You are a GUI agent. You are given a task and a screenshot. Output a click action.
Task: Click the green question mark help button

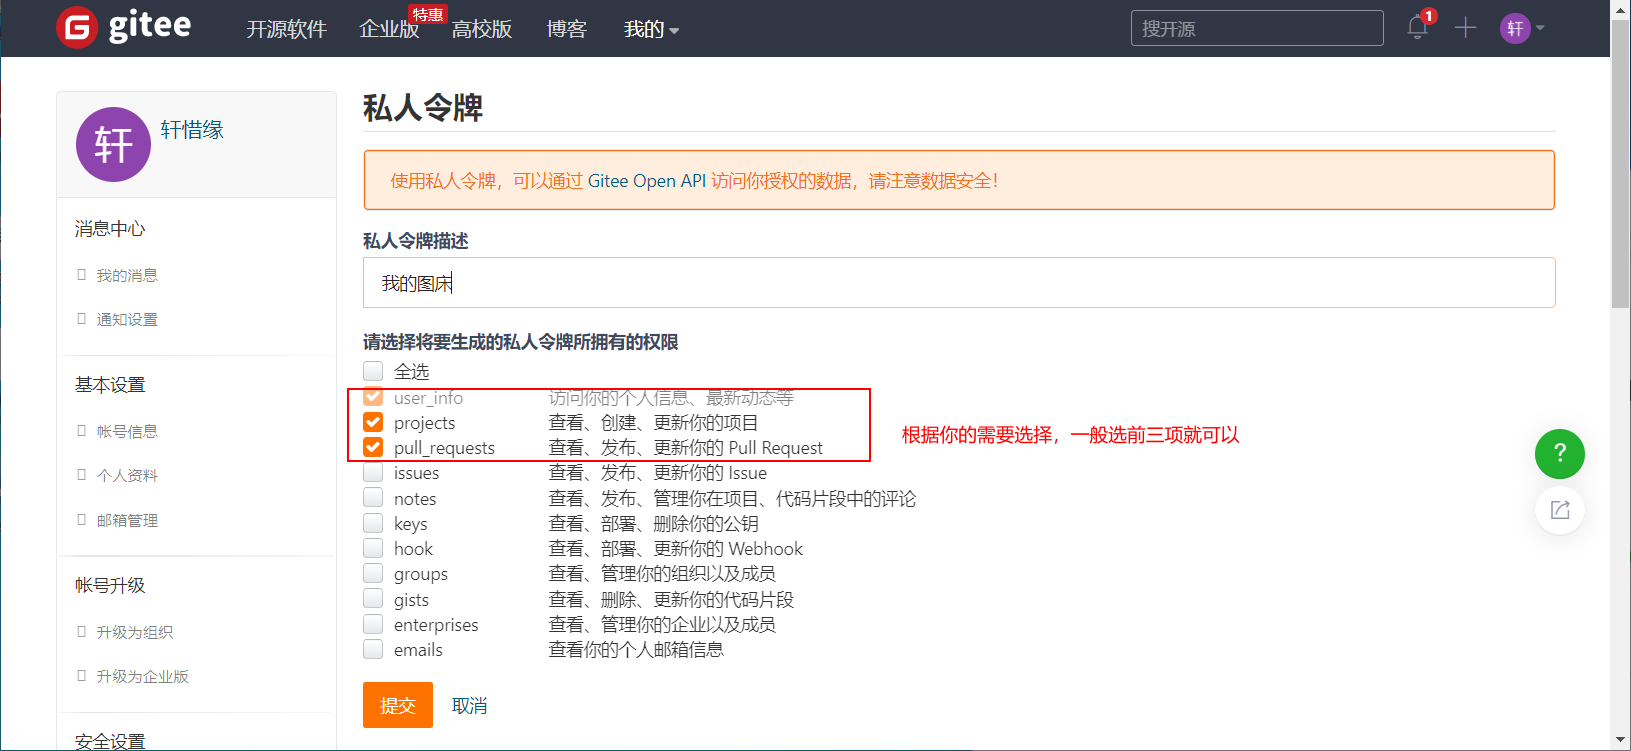pyautogui.click(x=1560, y=454)
